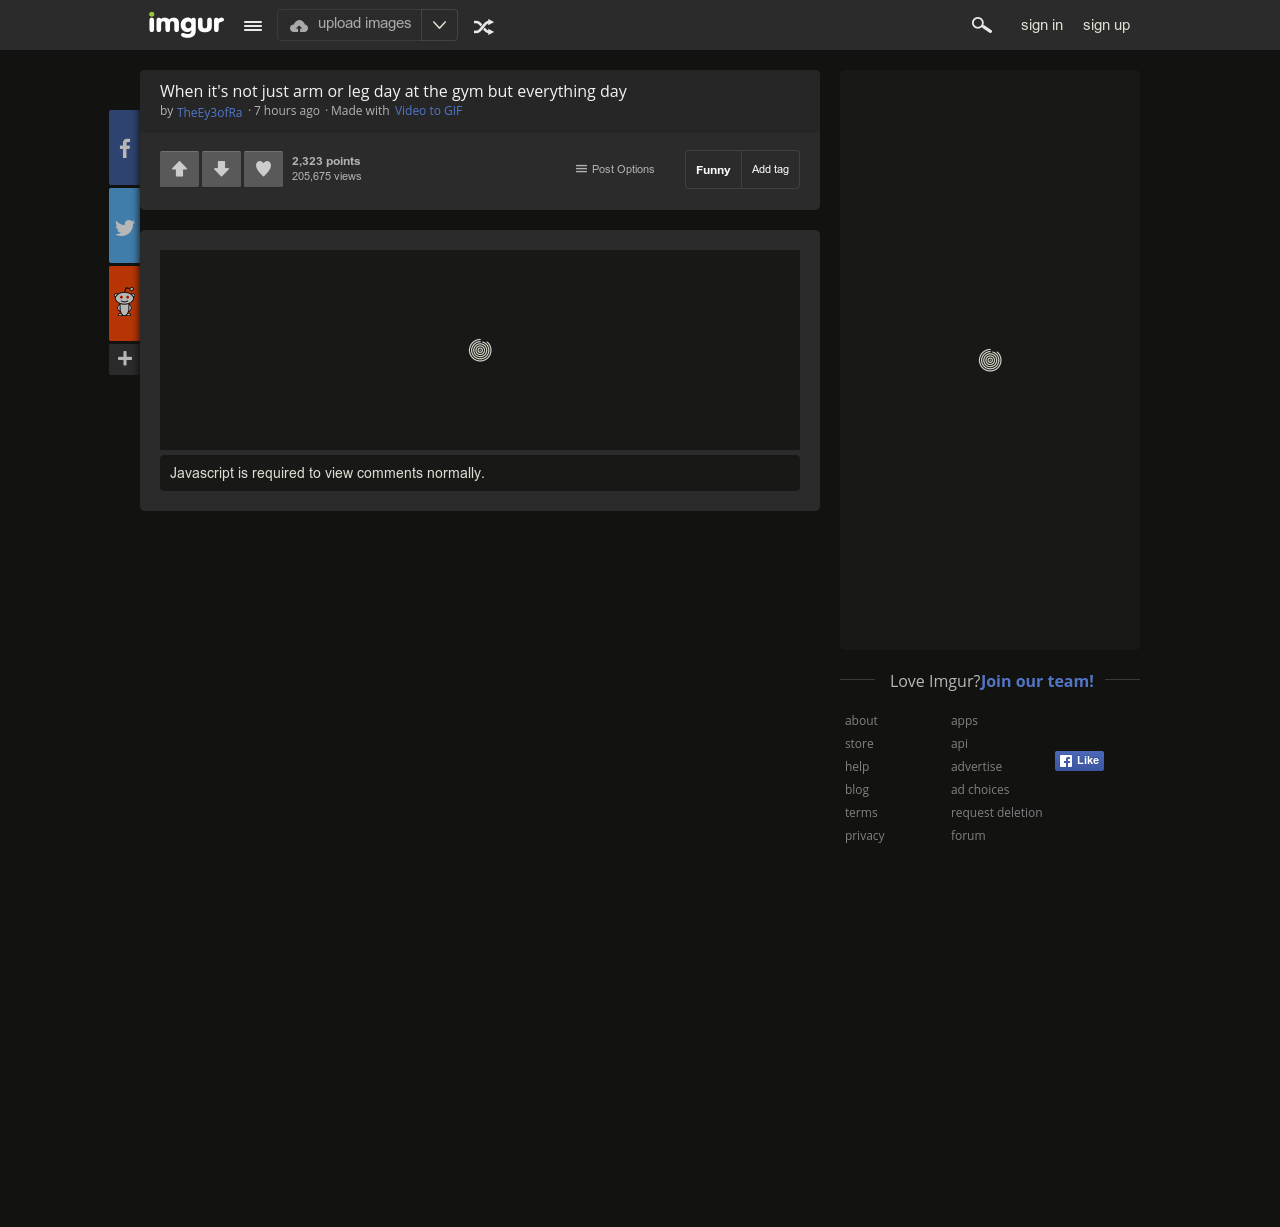The height and width of the screenshot is (1227, 1280).
Task: Click the 2,323 points text
Action: pyautogui.click(x=326, y=161)
